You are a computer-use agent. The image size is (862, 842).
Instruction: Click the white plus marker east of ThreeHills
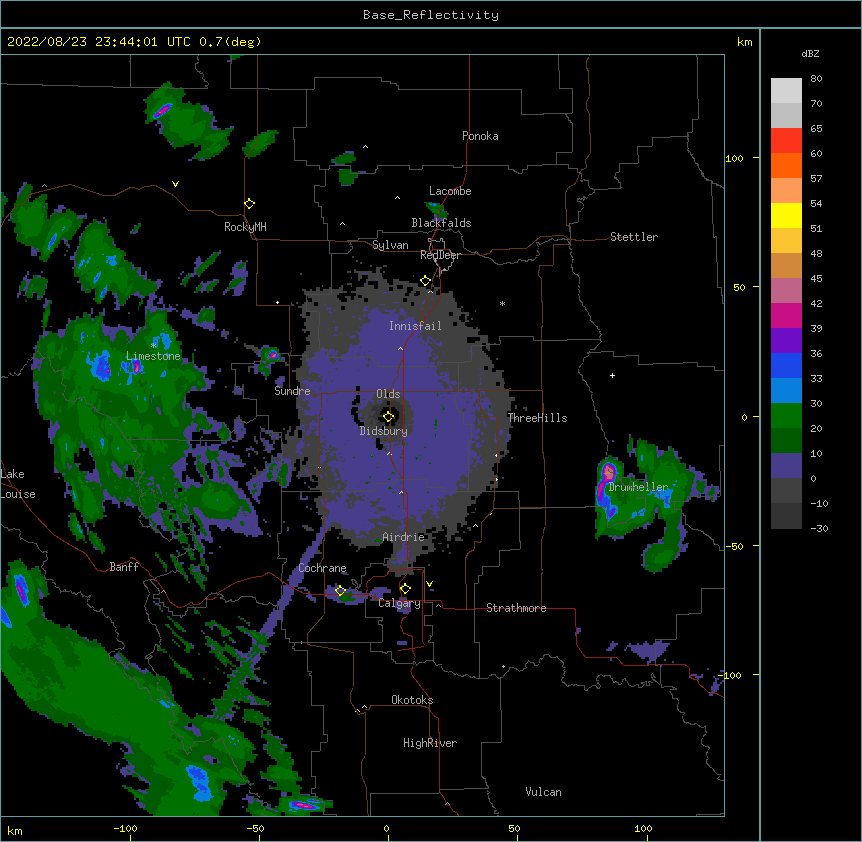(x=612, y=375)
